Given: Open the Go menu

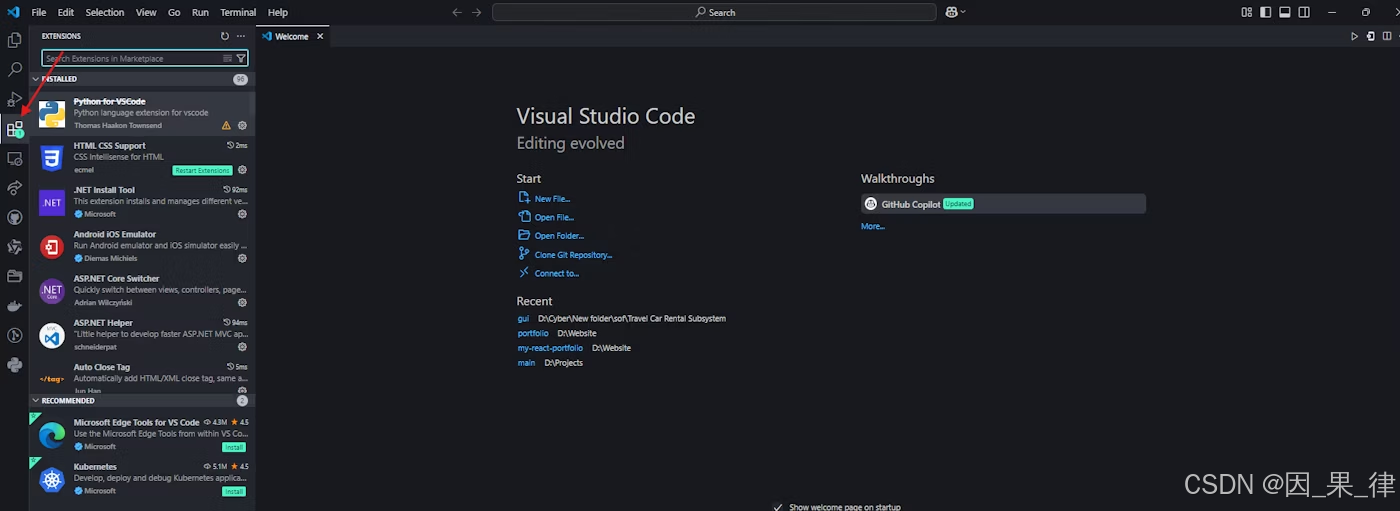Looking at the screenshot, I should point(174,12).
